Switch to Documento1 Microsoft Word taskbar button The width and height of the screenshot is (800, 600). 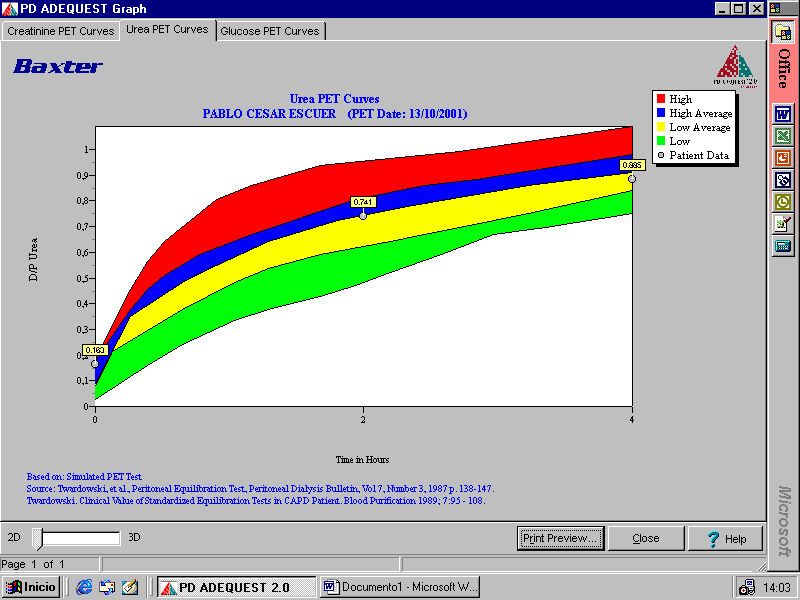tap(400, 587)
